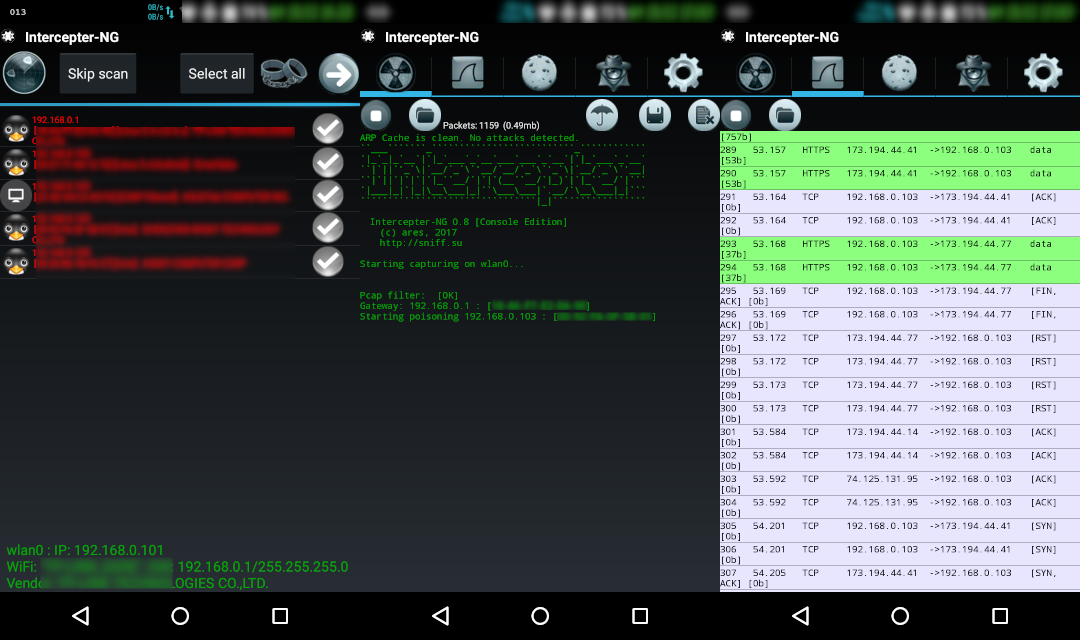Stop capturing with stop button on console screen
This screenshot has height=640, width=1080.
pos(376,116)
